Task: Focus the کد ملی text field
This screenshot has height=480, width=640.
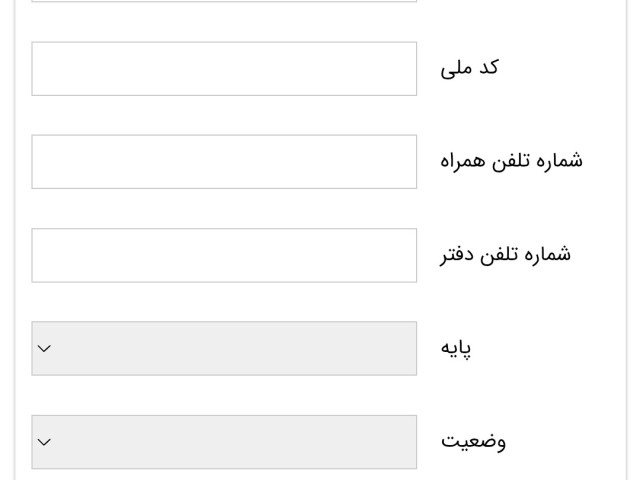Action: (224, 68)
